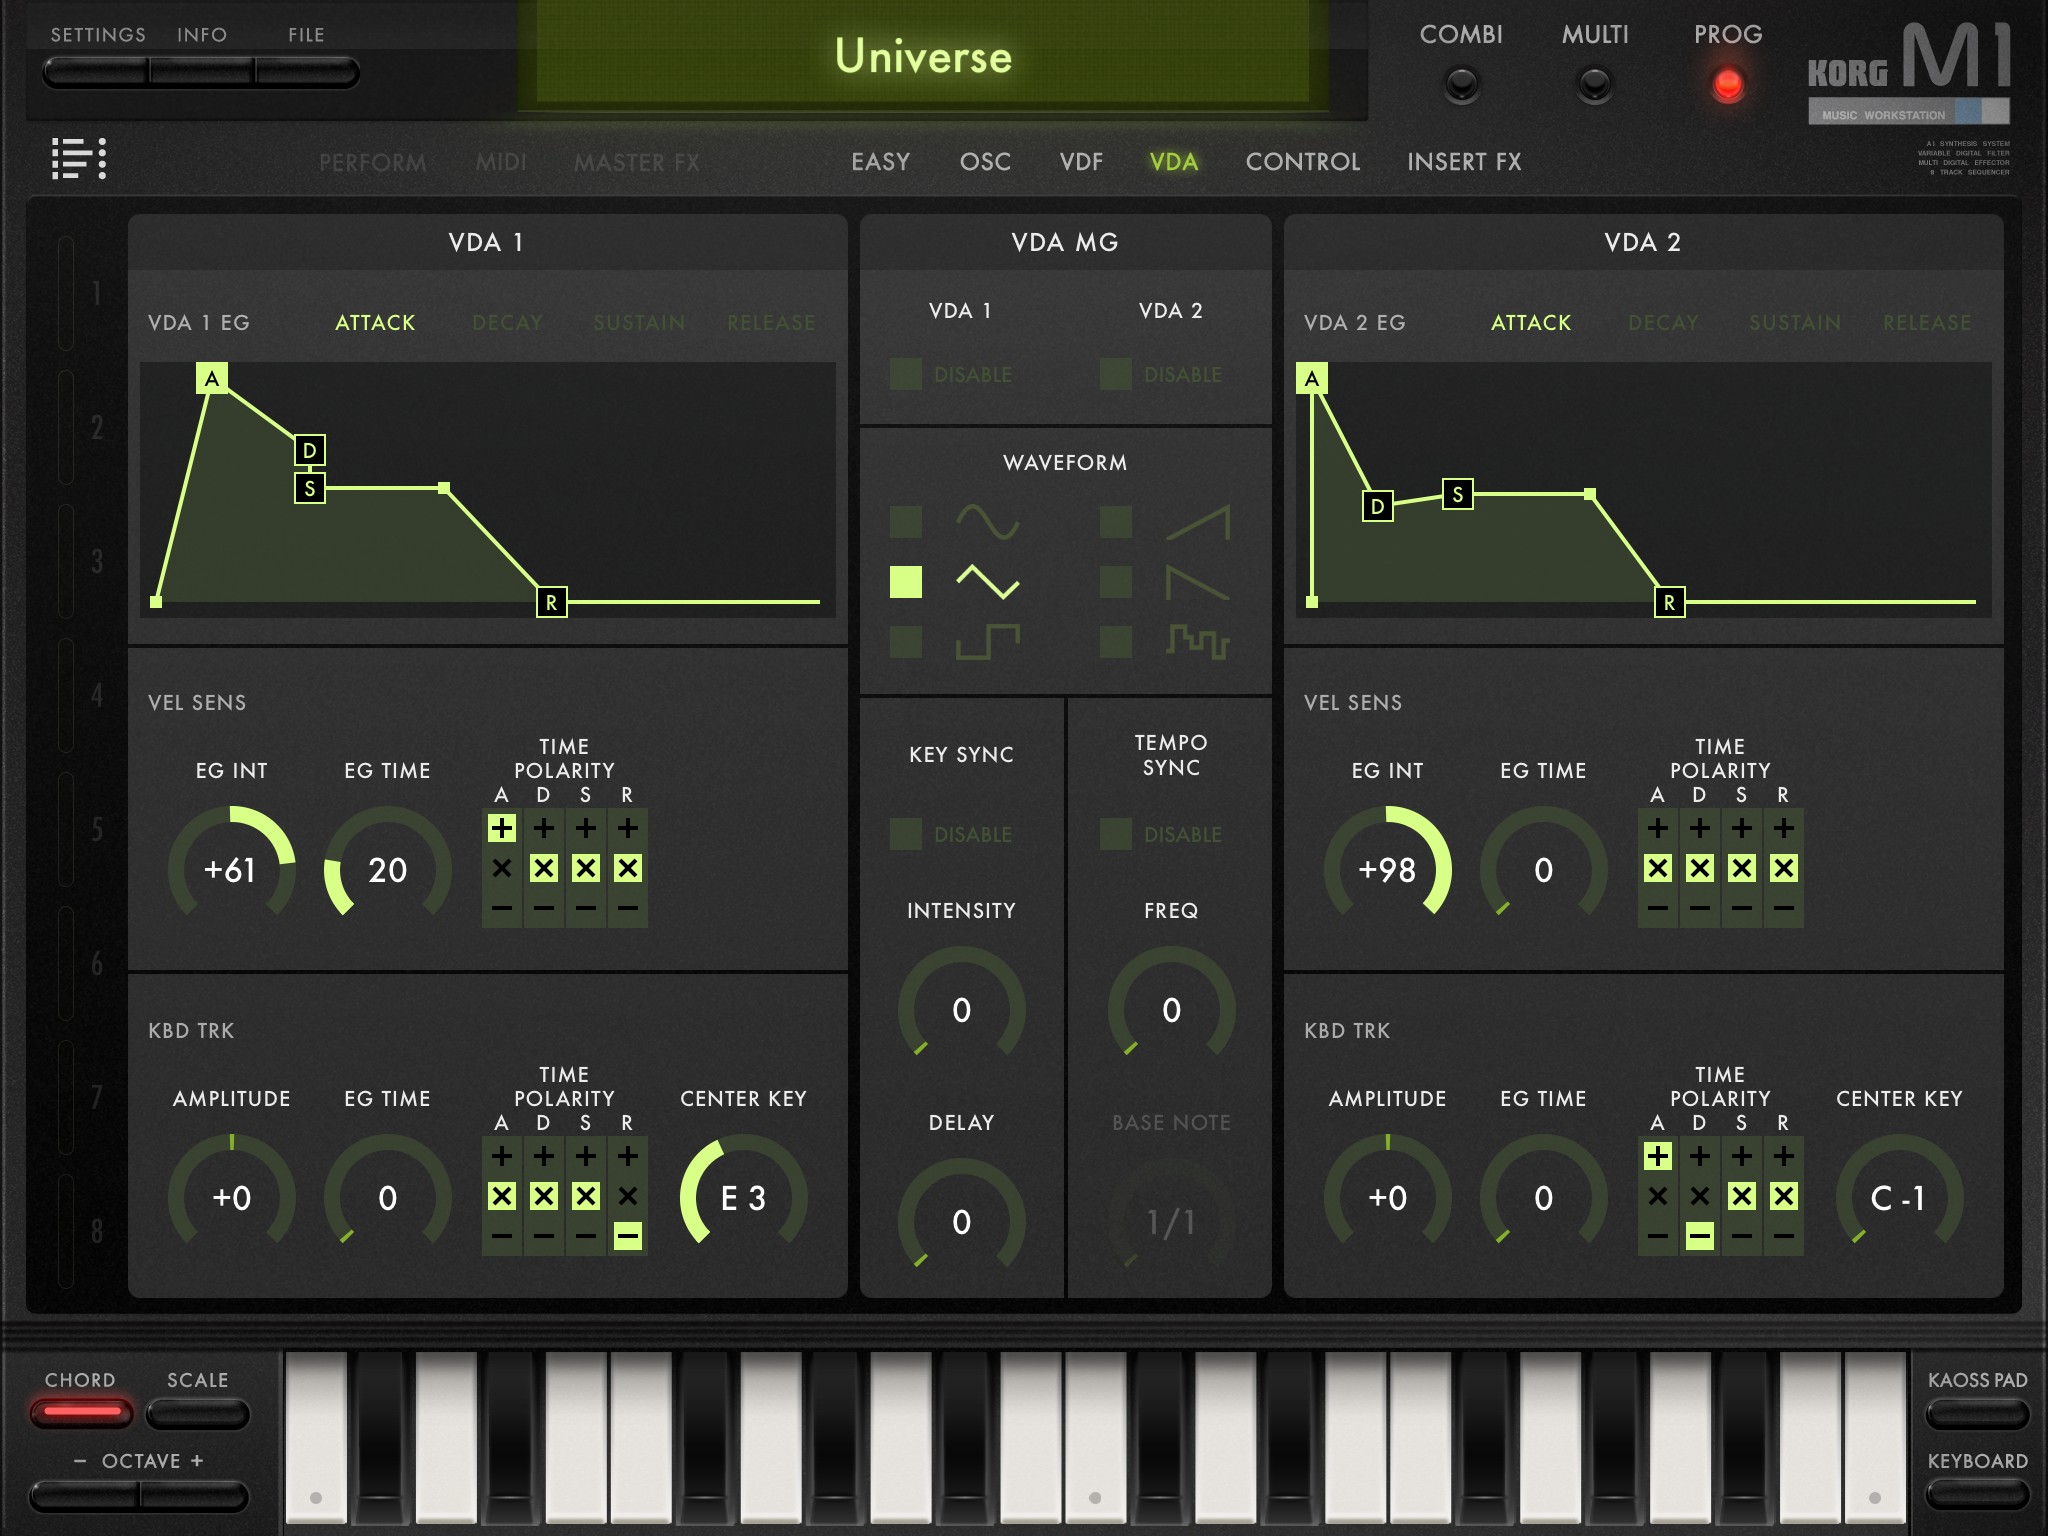Image resolution: width=2048 pixels, height=1536 pixels.
Task: Toggle the Tempo Sync disable checkbox
Action: click(1116, 834)
